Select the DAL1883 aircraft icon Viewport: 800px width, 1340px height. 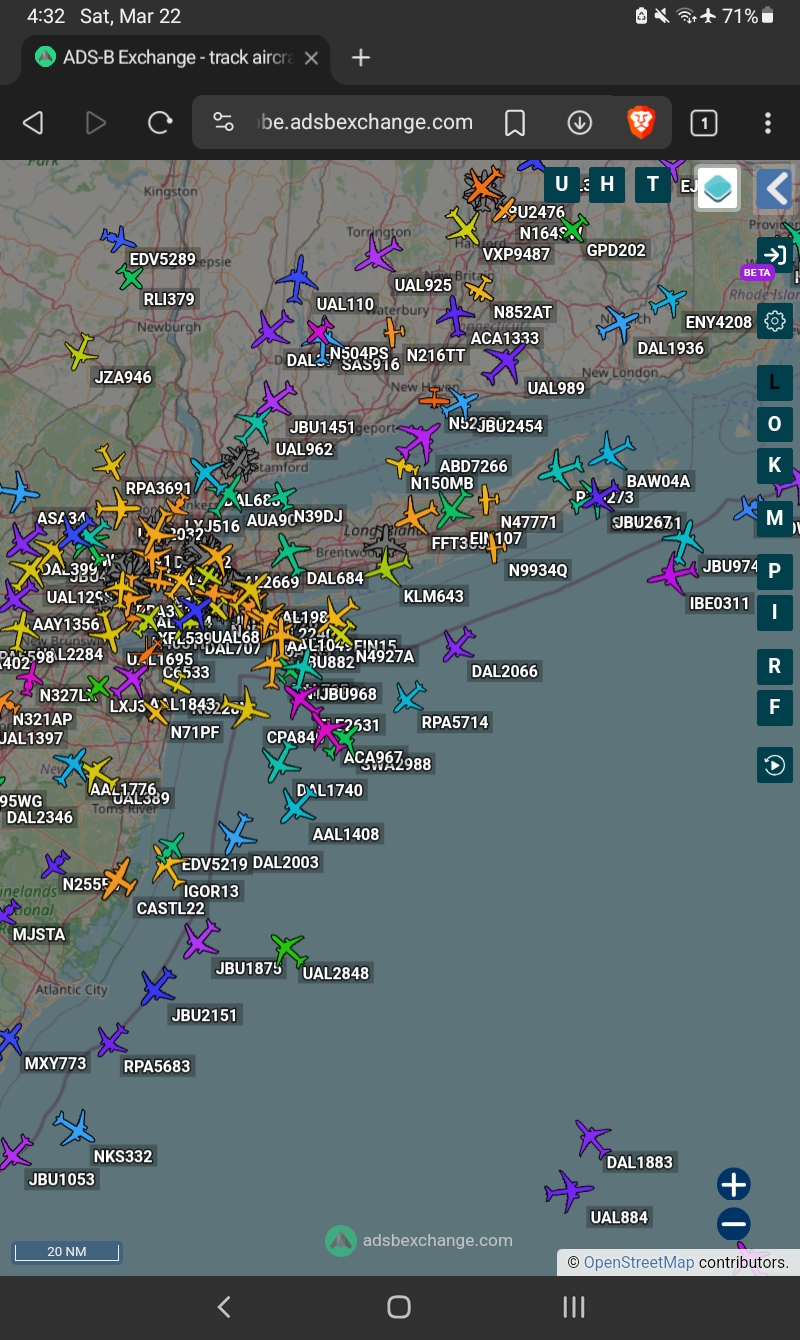point(592,1139)
